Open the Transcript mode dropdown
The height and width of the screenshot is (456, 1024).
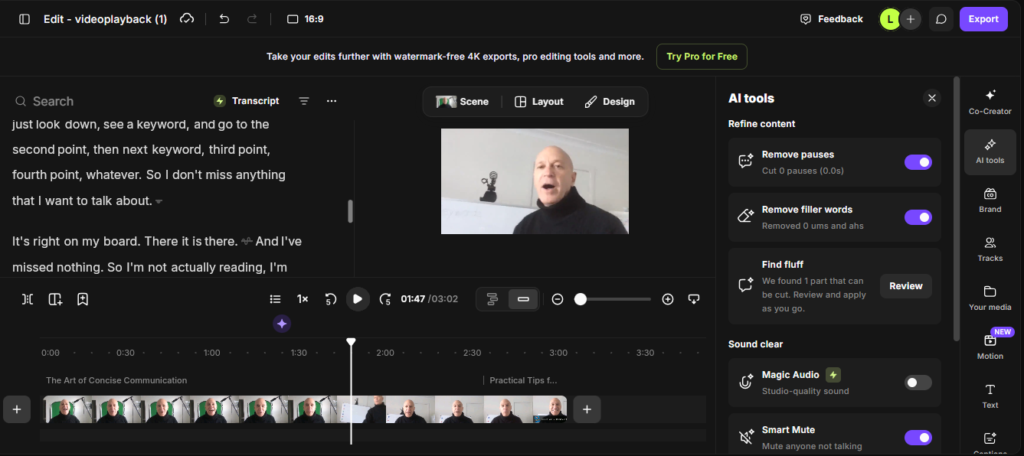pos(246,101)
